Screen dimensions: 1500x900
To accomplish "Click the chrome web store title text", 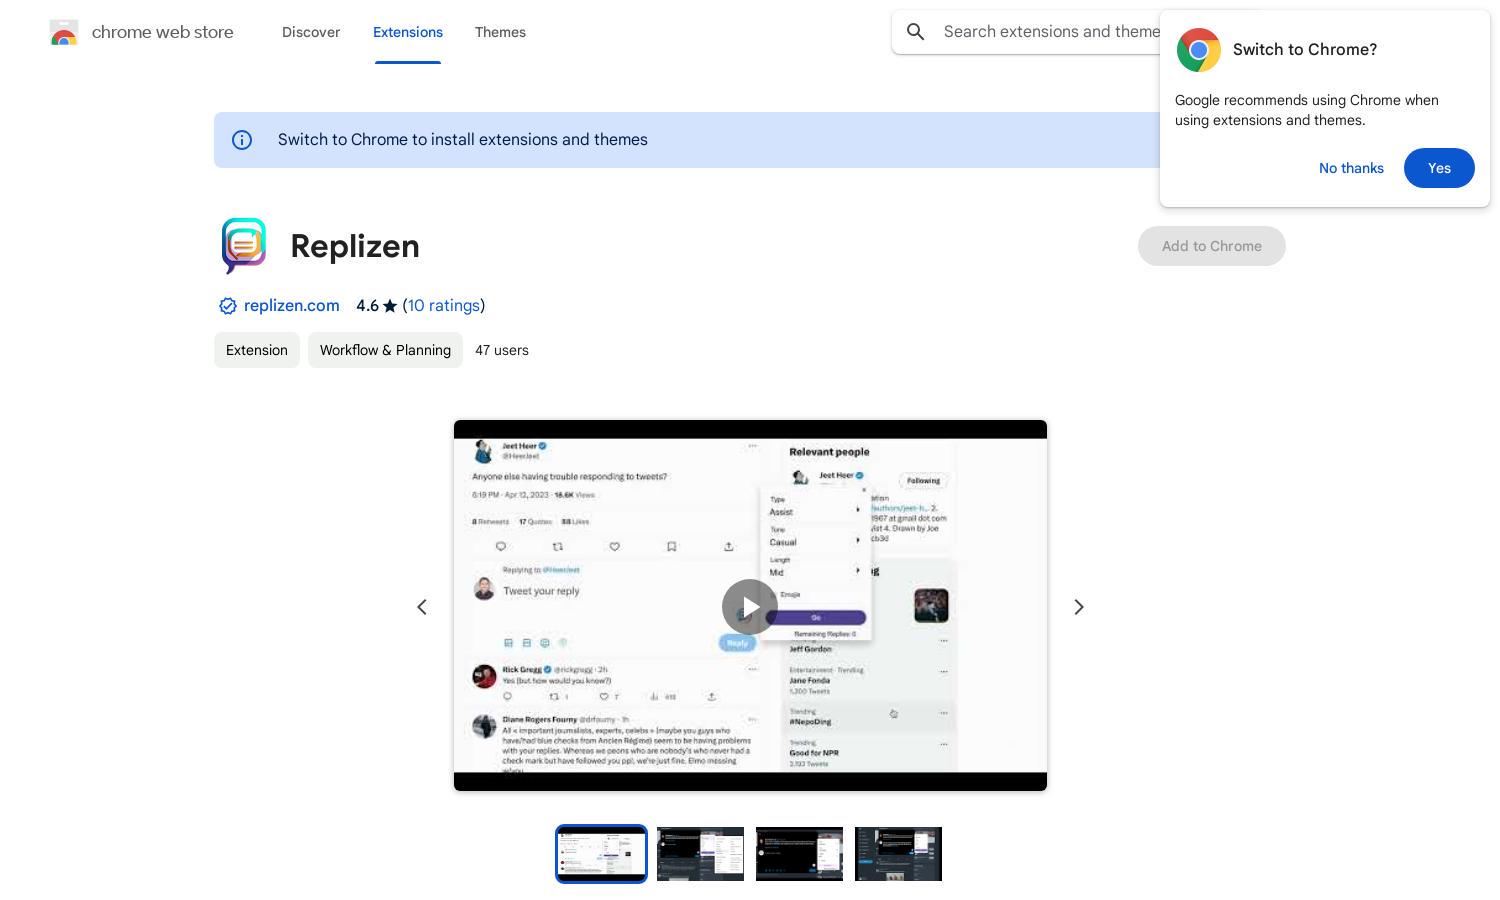I will [x=163, y=32].
